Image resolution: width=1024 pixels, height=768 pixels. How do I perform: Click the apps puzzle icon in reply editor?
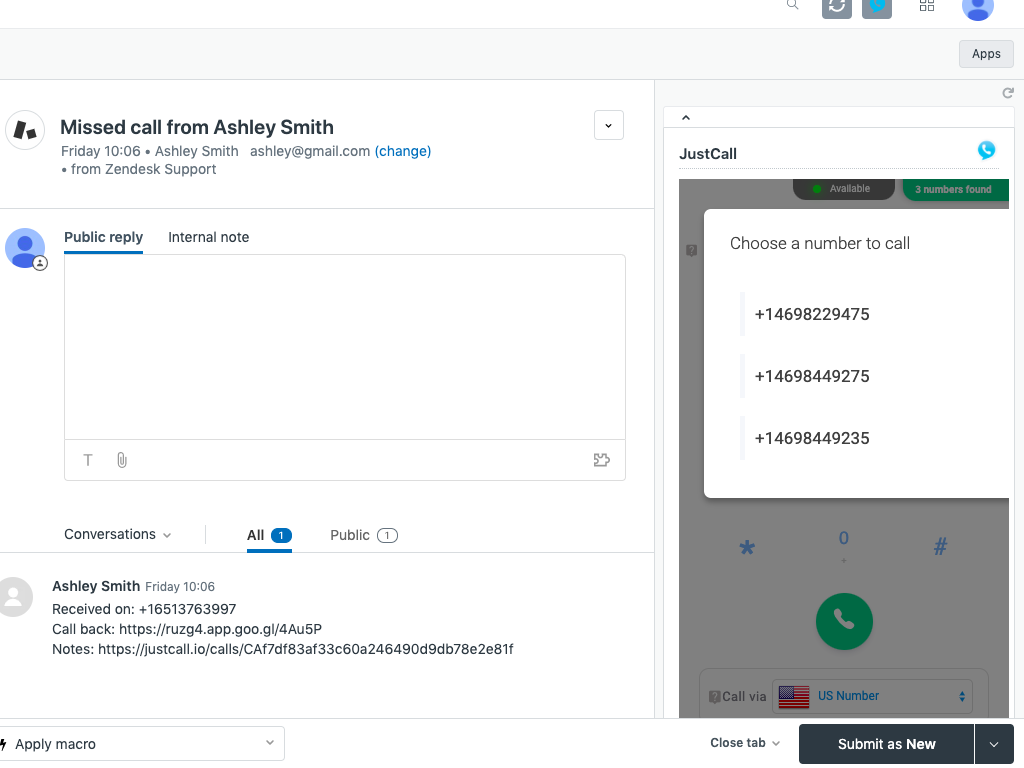(601, 460)
